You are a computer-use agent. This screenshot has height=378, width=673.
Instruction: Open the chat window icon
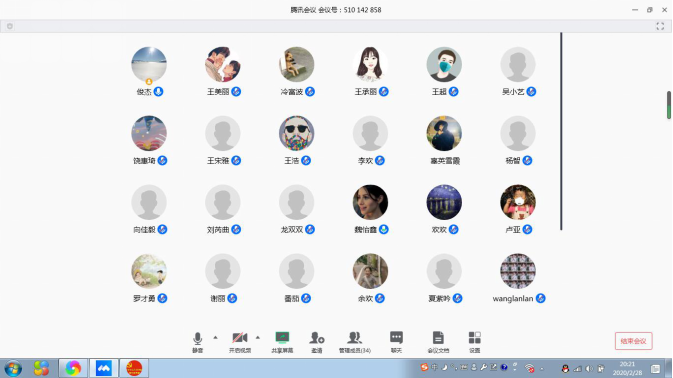[x=396, y=342]
